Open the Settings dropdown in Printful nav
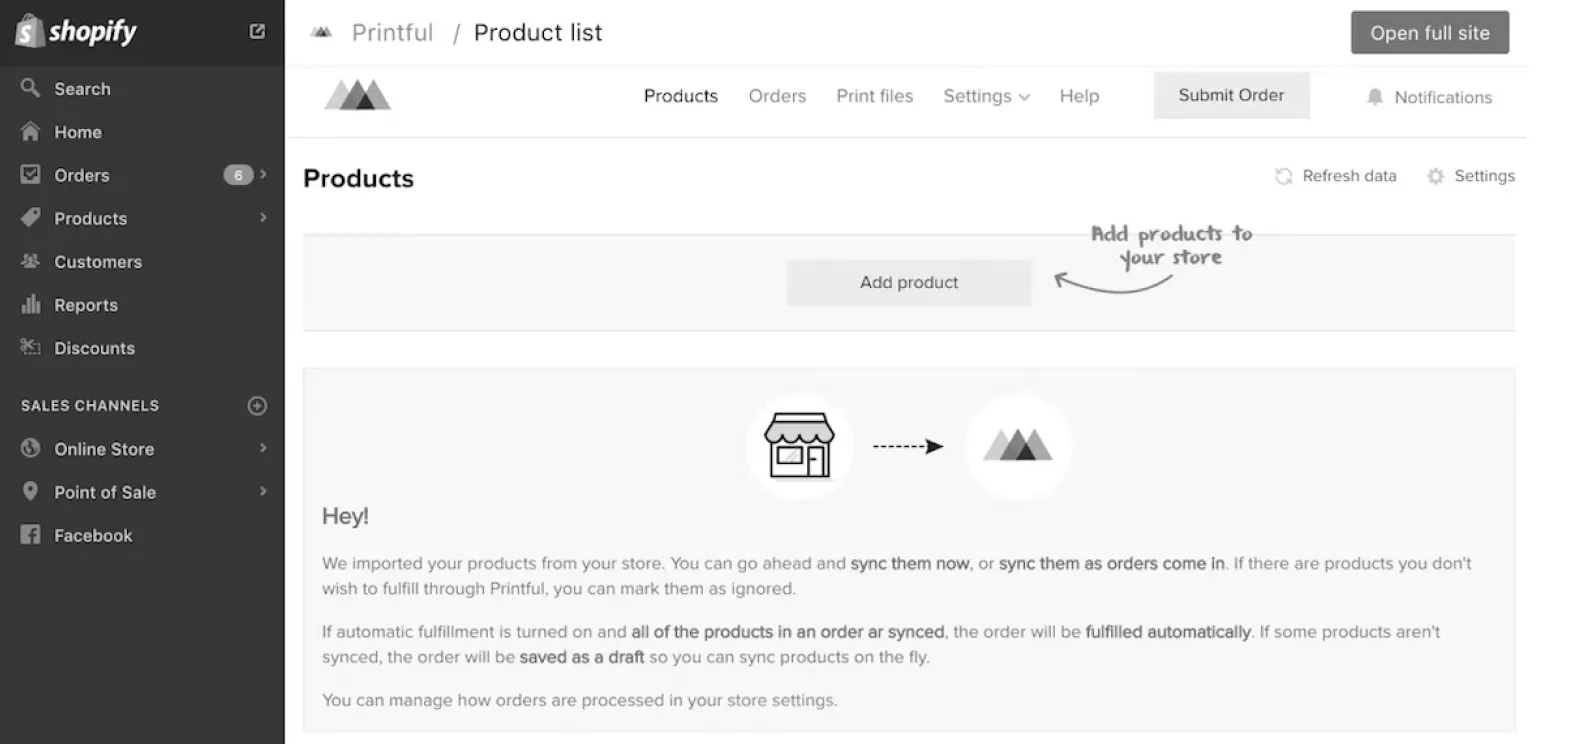Screen dimensions: 1582x744 pyautogui.click(x=986, y=96)
